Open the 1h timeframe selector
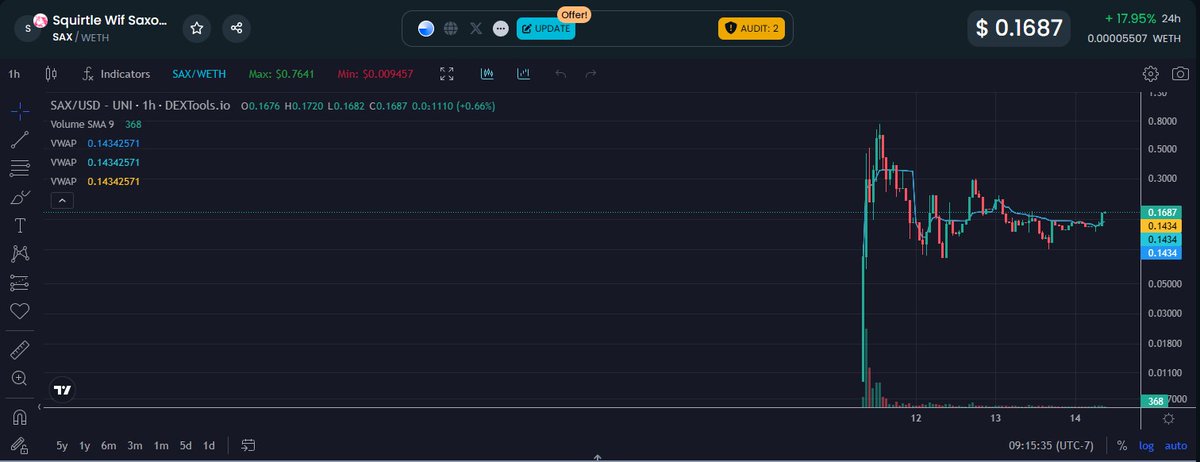This screenshot has width=1200, height=462. 14,74
